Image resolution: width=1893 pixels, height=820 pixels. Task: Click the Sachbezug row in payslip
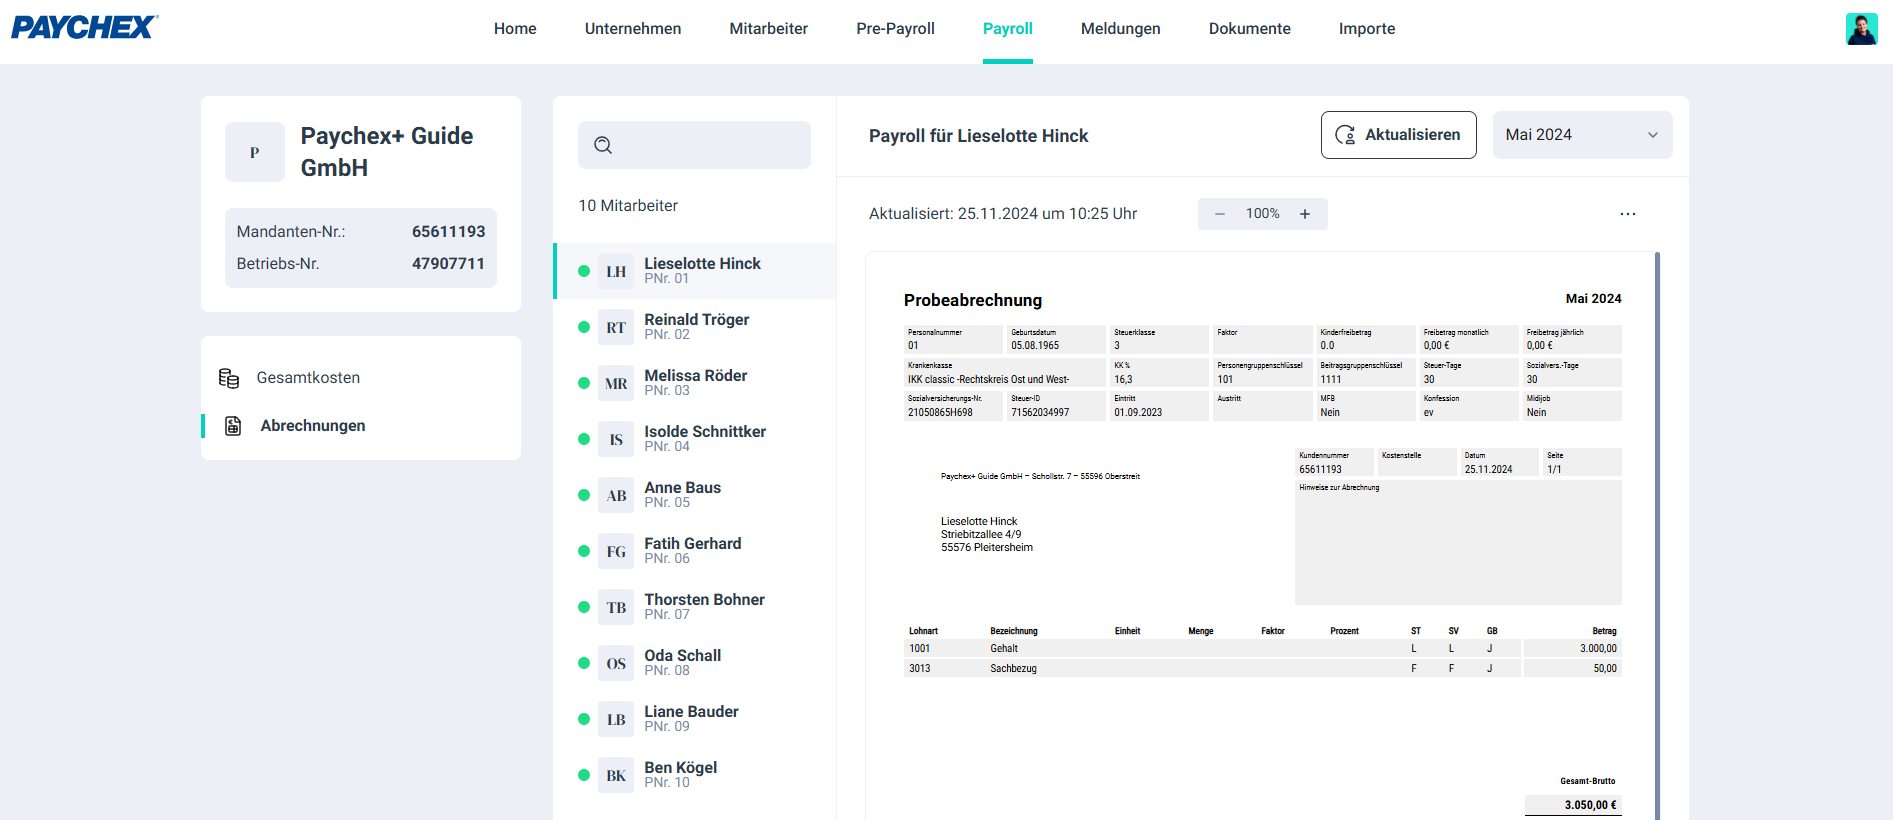(1262, 669)
